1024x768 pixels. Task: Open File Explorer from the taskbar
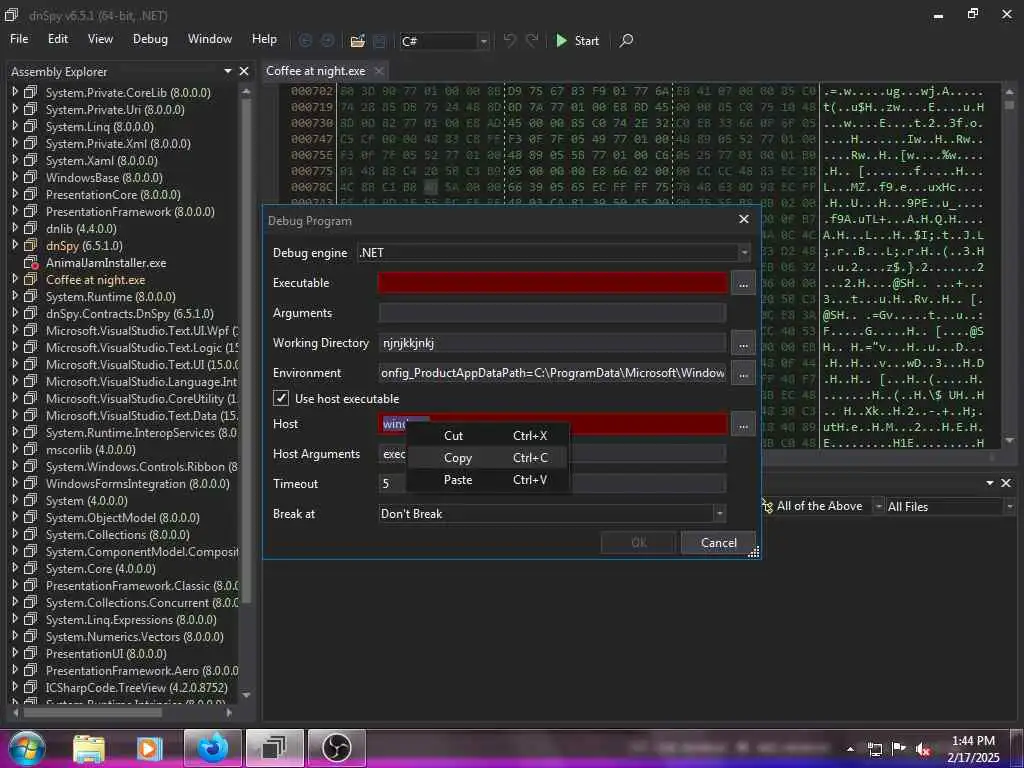pos(89,748)
